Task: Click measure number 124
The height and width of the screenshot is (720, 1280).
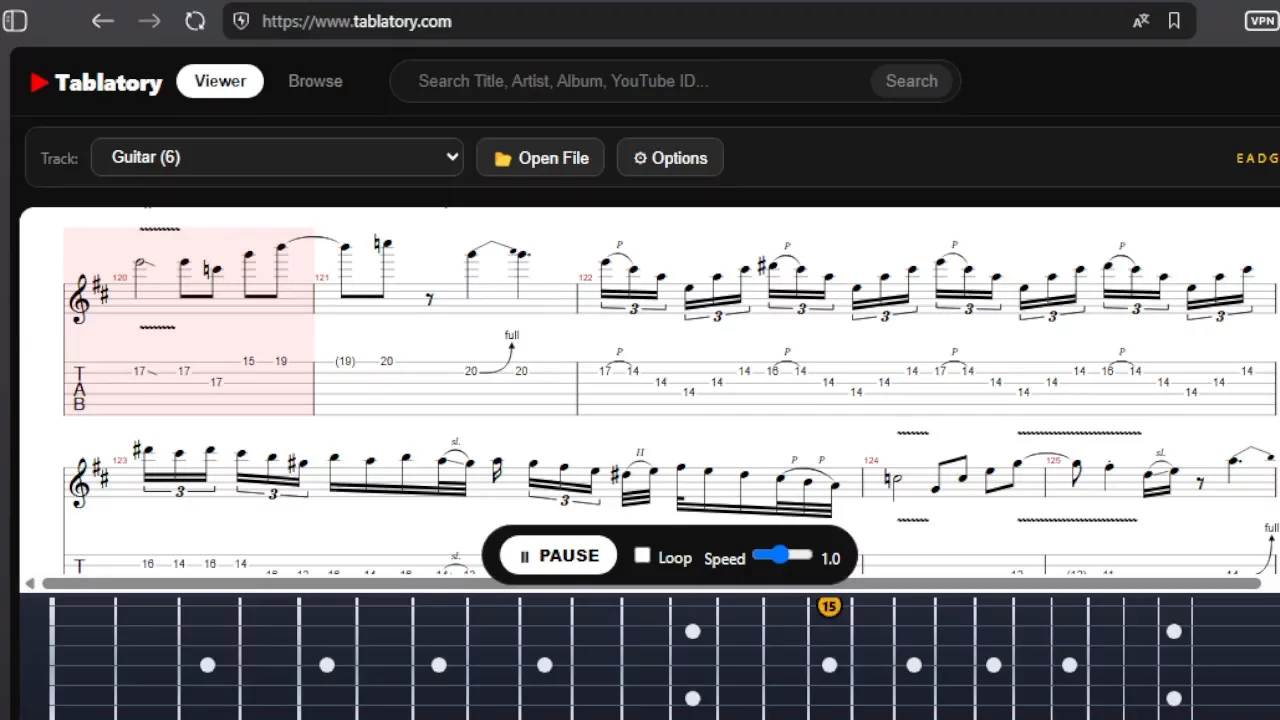Action: pos(872,461)
